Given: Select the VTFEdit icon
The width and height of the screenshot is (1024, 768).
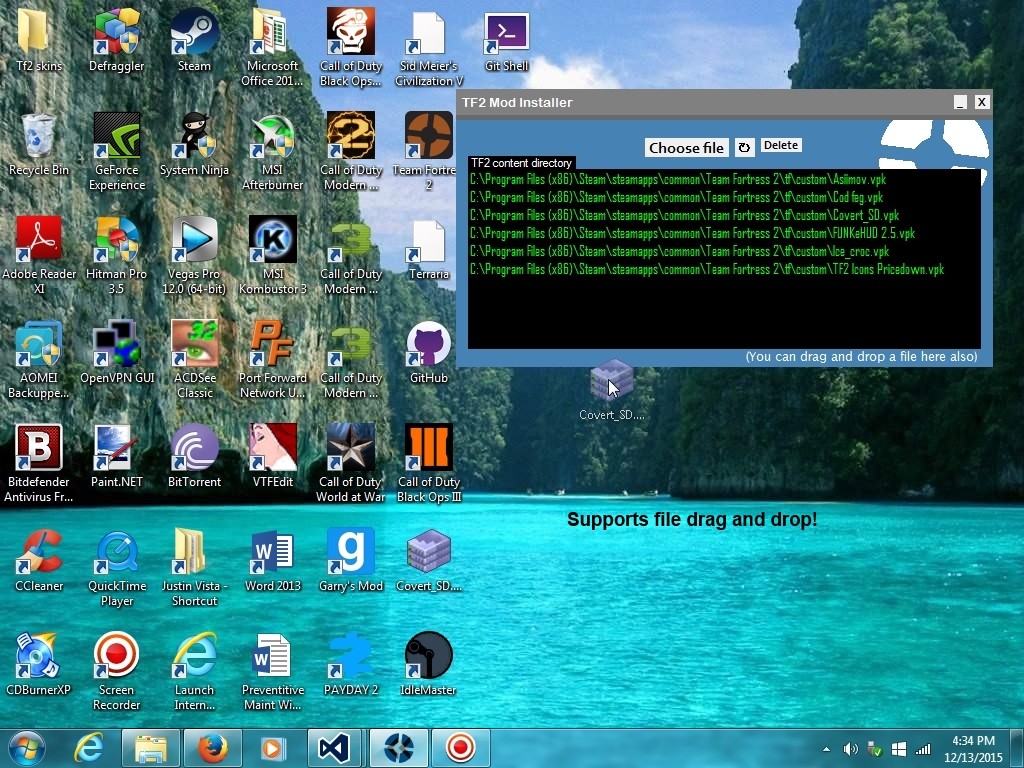Looking at the screenshot, I should [x=272, y=456].
